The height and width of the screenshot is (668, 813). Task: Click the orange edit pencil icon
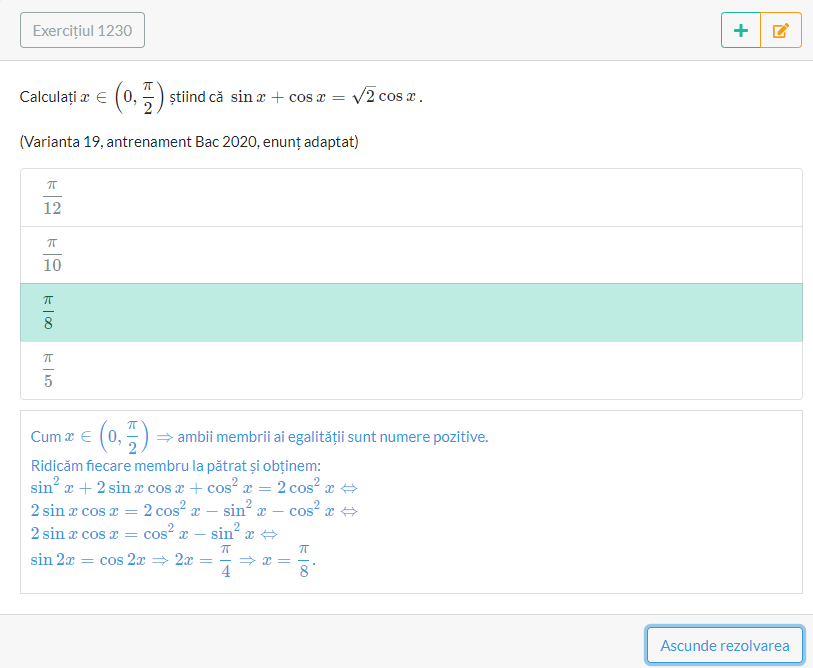coord(781,31)
